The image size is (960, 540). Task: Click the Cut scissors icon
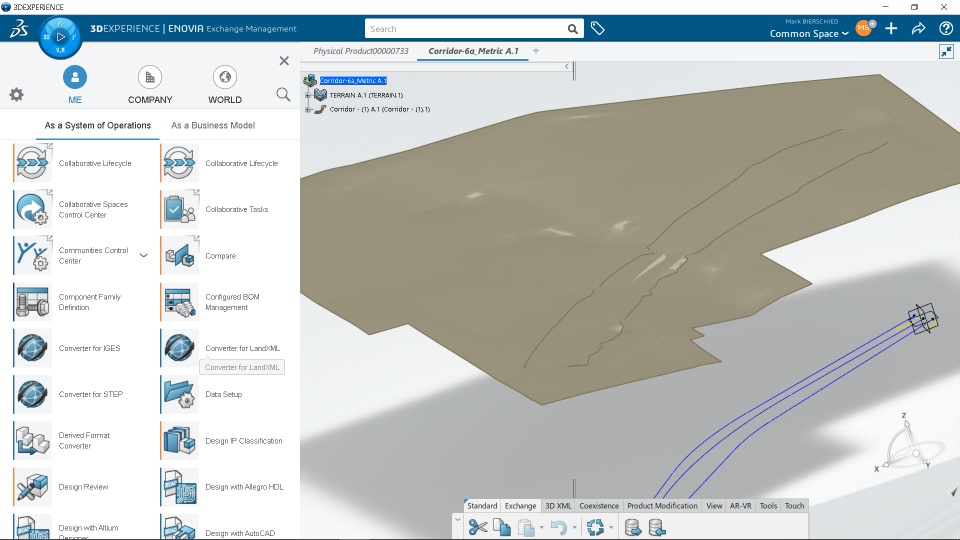[x=478, y=527]
